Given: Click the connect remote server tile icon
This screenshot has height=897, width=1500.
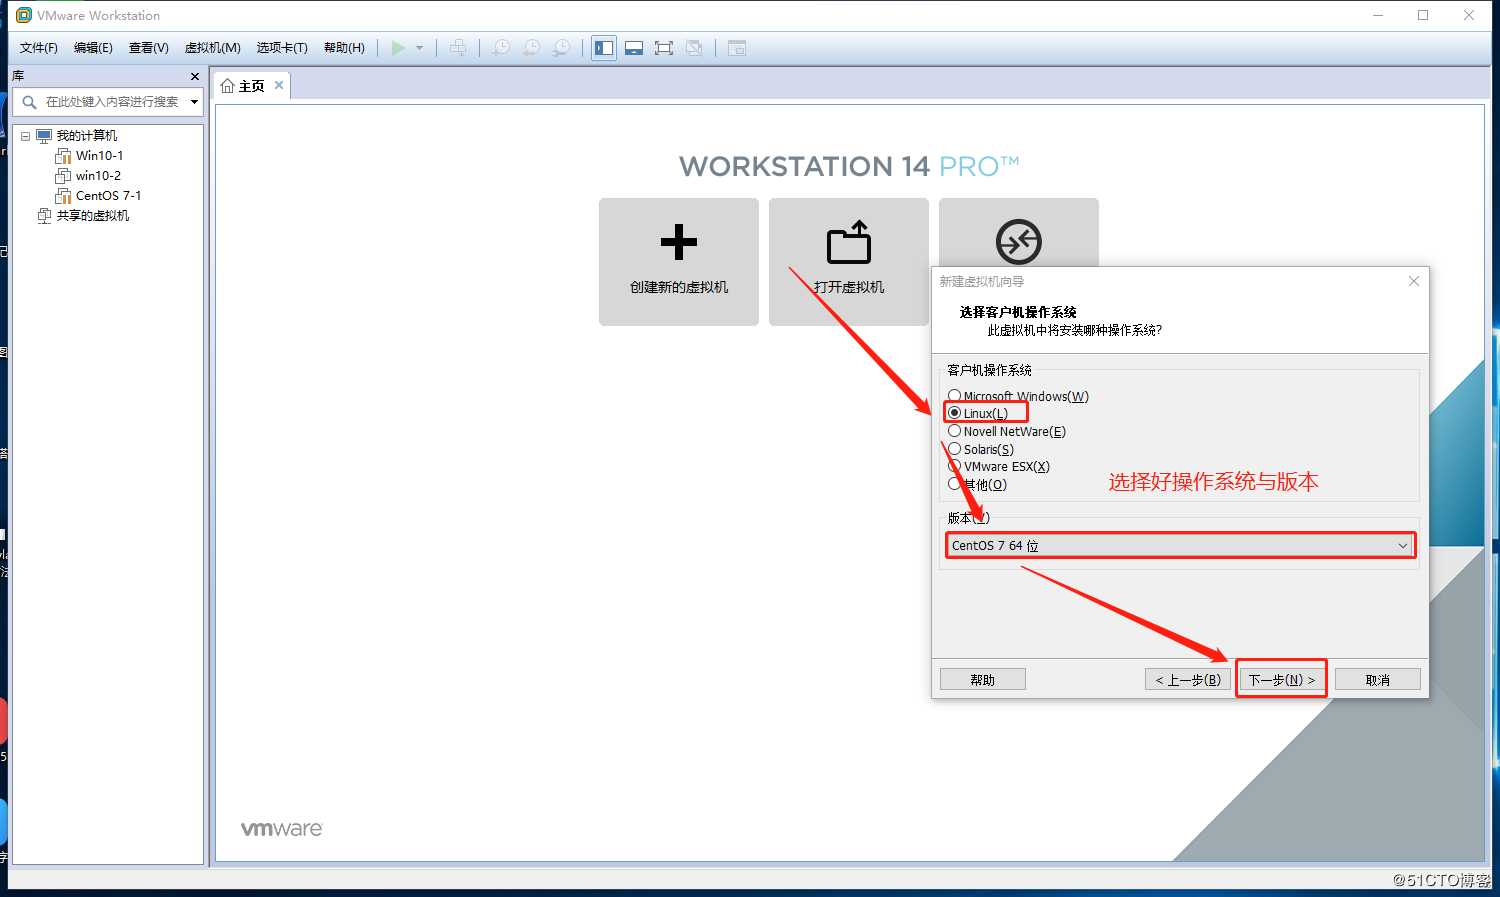Looking at the screenshot, I should point(1019,241).
